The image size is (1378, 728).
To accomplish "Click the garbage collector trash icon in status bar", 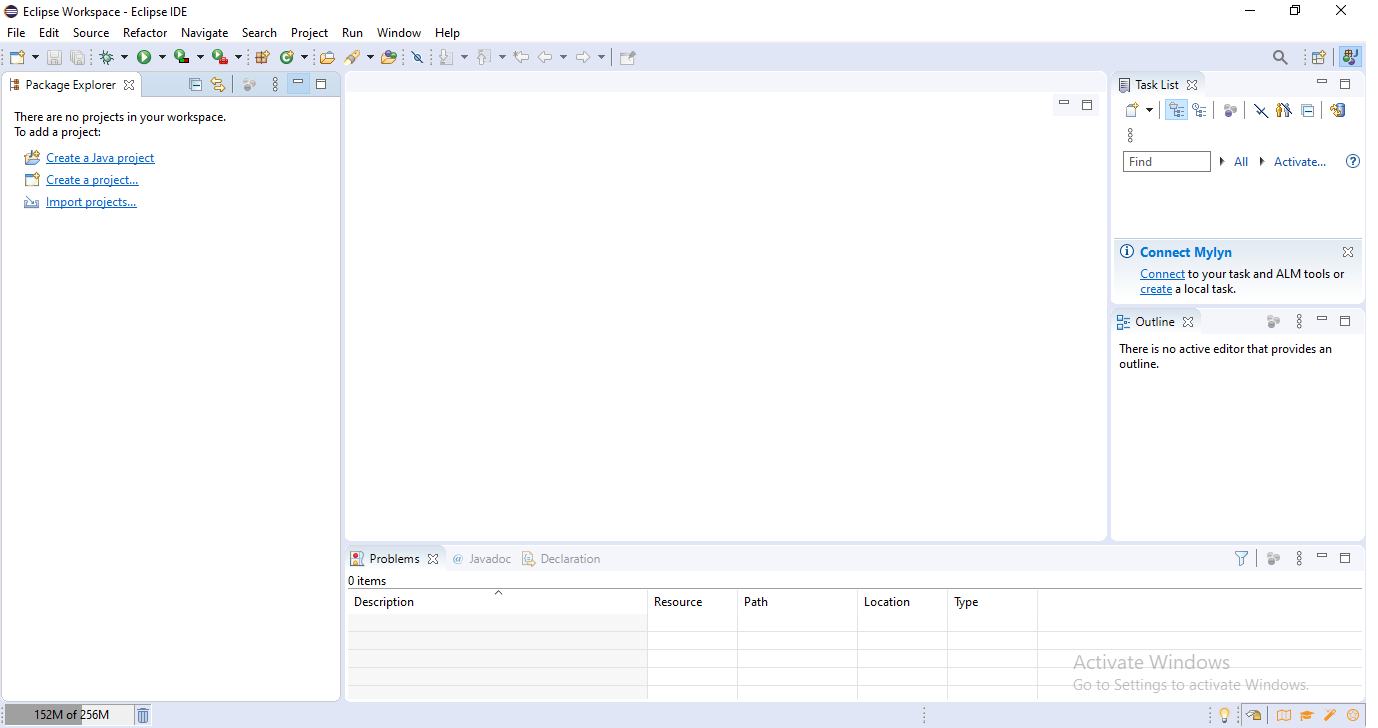I will 142,714.
